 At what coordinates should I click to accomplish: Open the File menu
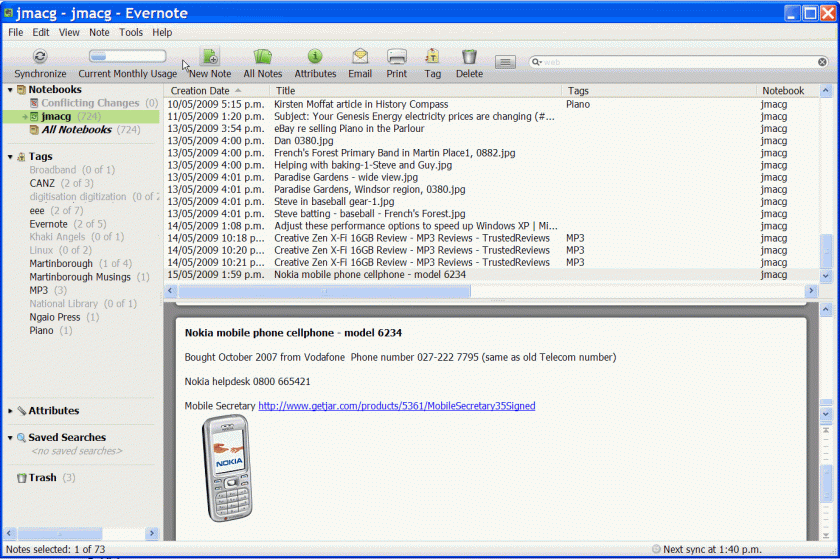(x=16, y=32)
